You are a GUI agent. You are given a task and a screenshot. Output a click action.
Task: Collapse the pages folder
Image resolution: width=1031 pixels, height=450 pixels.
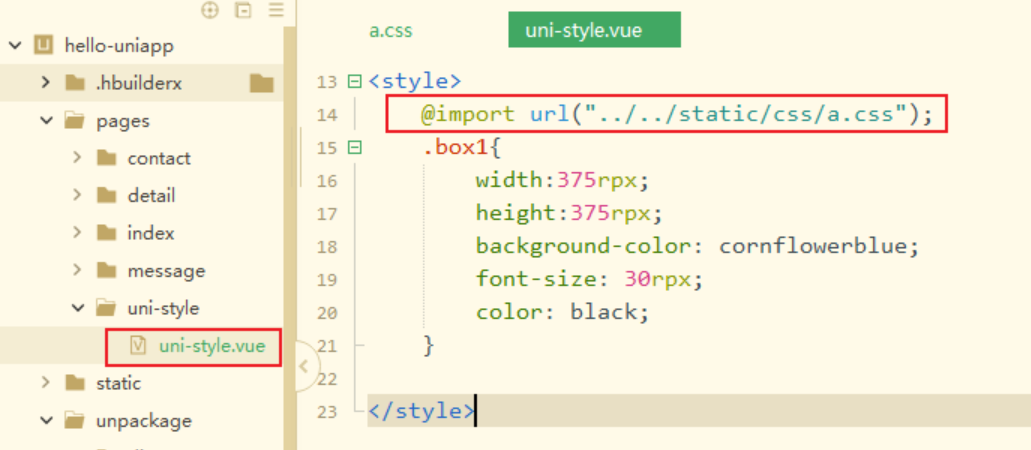point(46,121)
